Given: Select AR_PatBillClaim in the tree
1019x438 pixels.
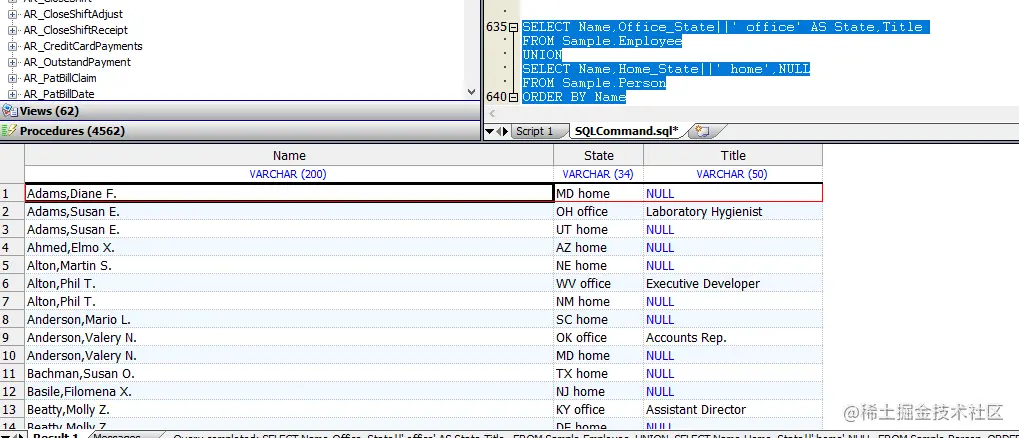Looking at the screenshot, I should pos(60,78).
